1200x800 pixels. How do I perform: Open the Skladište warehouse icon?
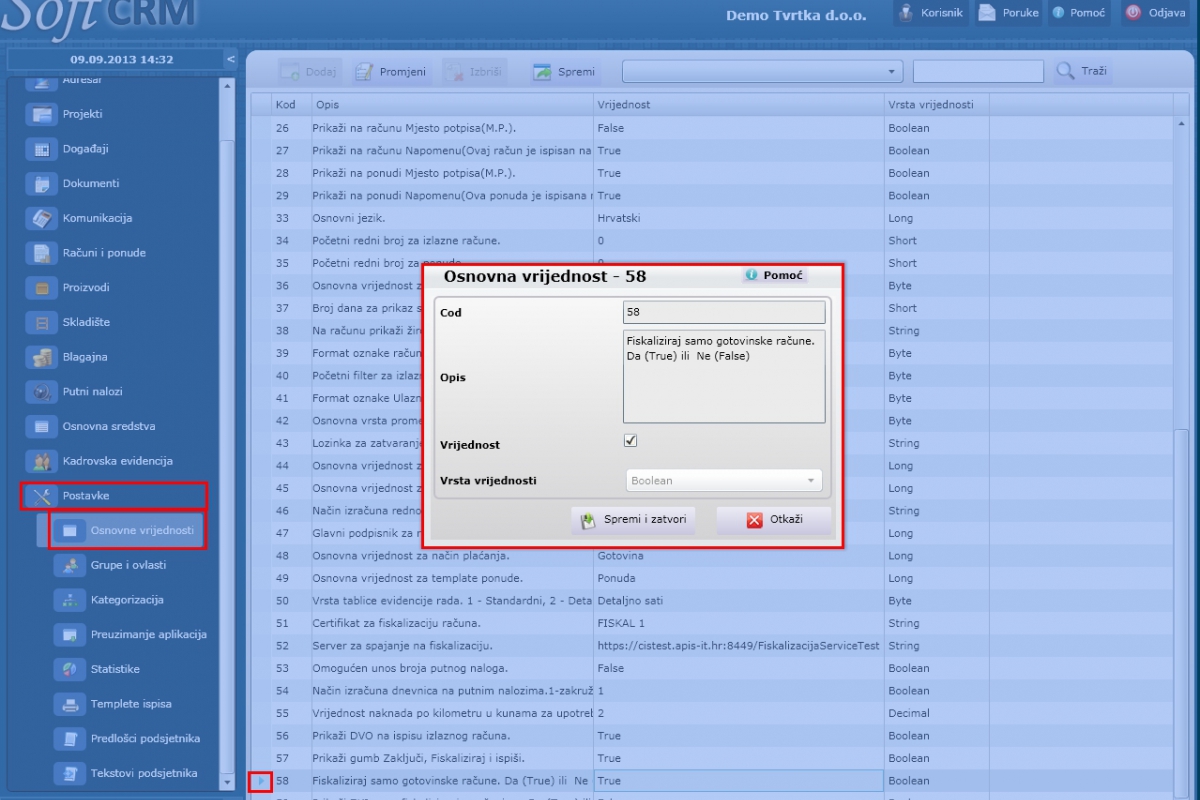(42, 322)
